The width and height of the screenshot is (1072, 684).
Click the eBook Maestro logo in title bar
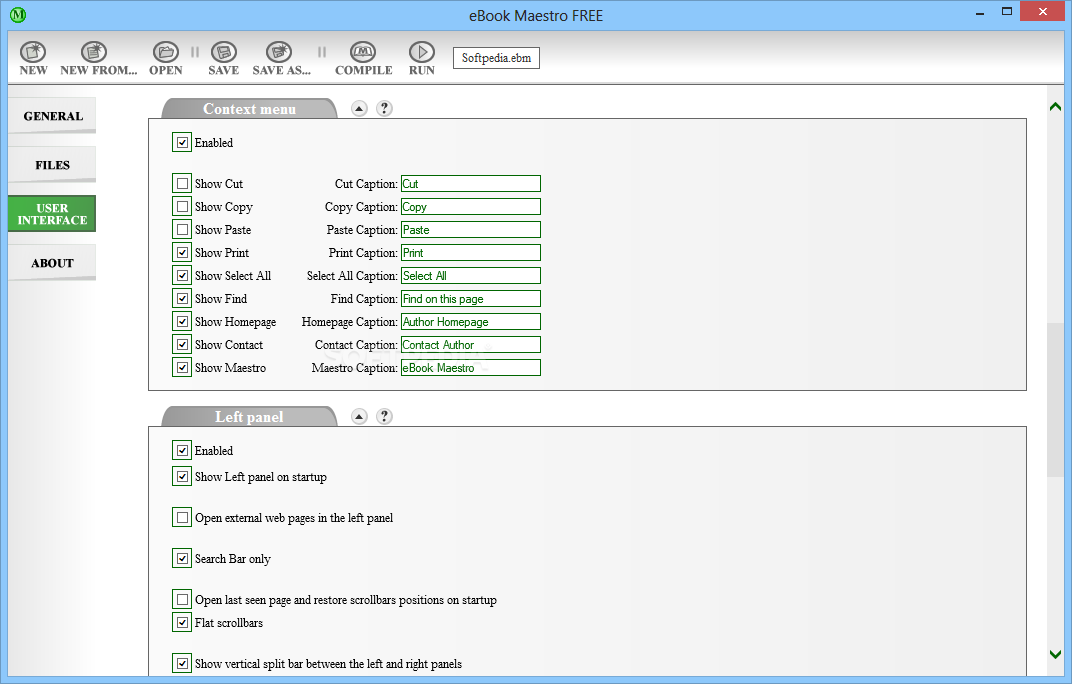(18, 14)
